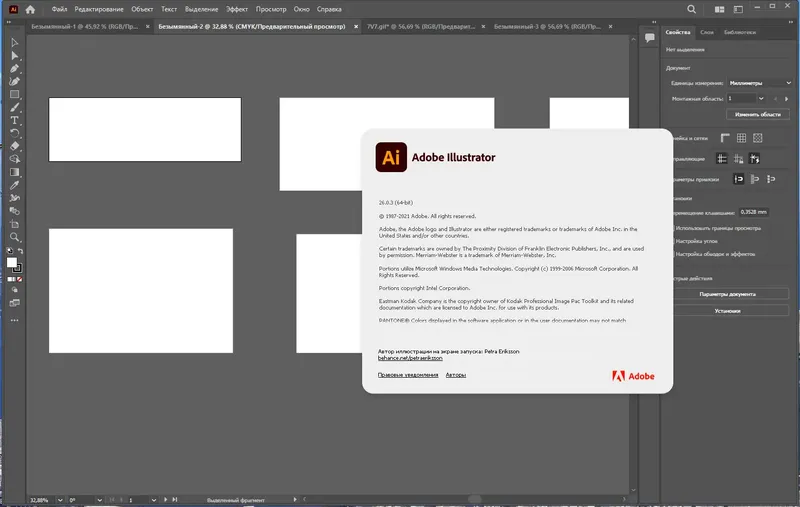Open the Эффект menu

click(237, 9)
